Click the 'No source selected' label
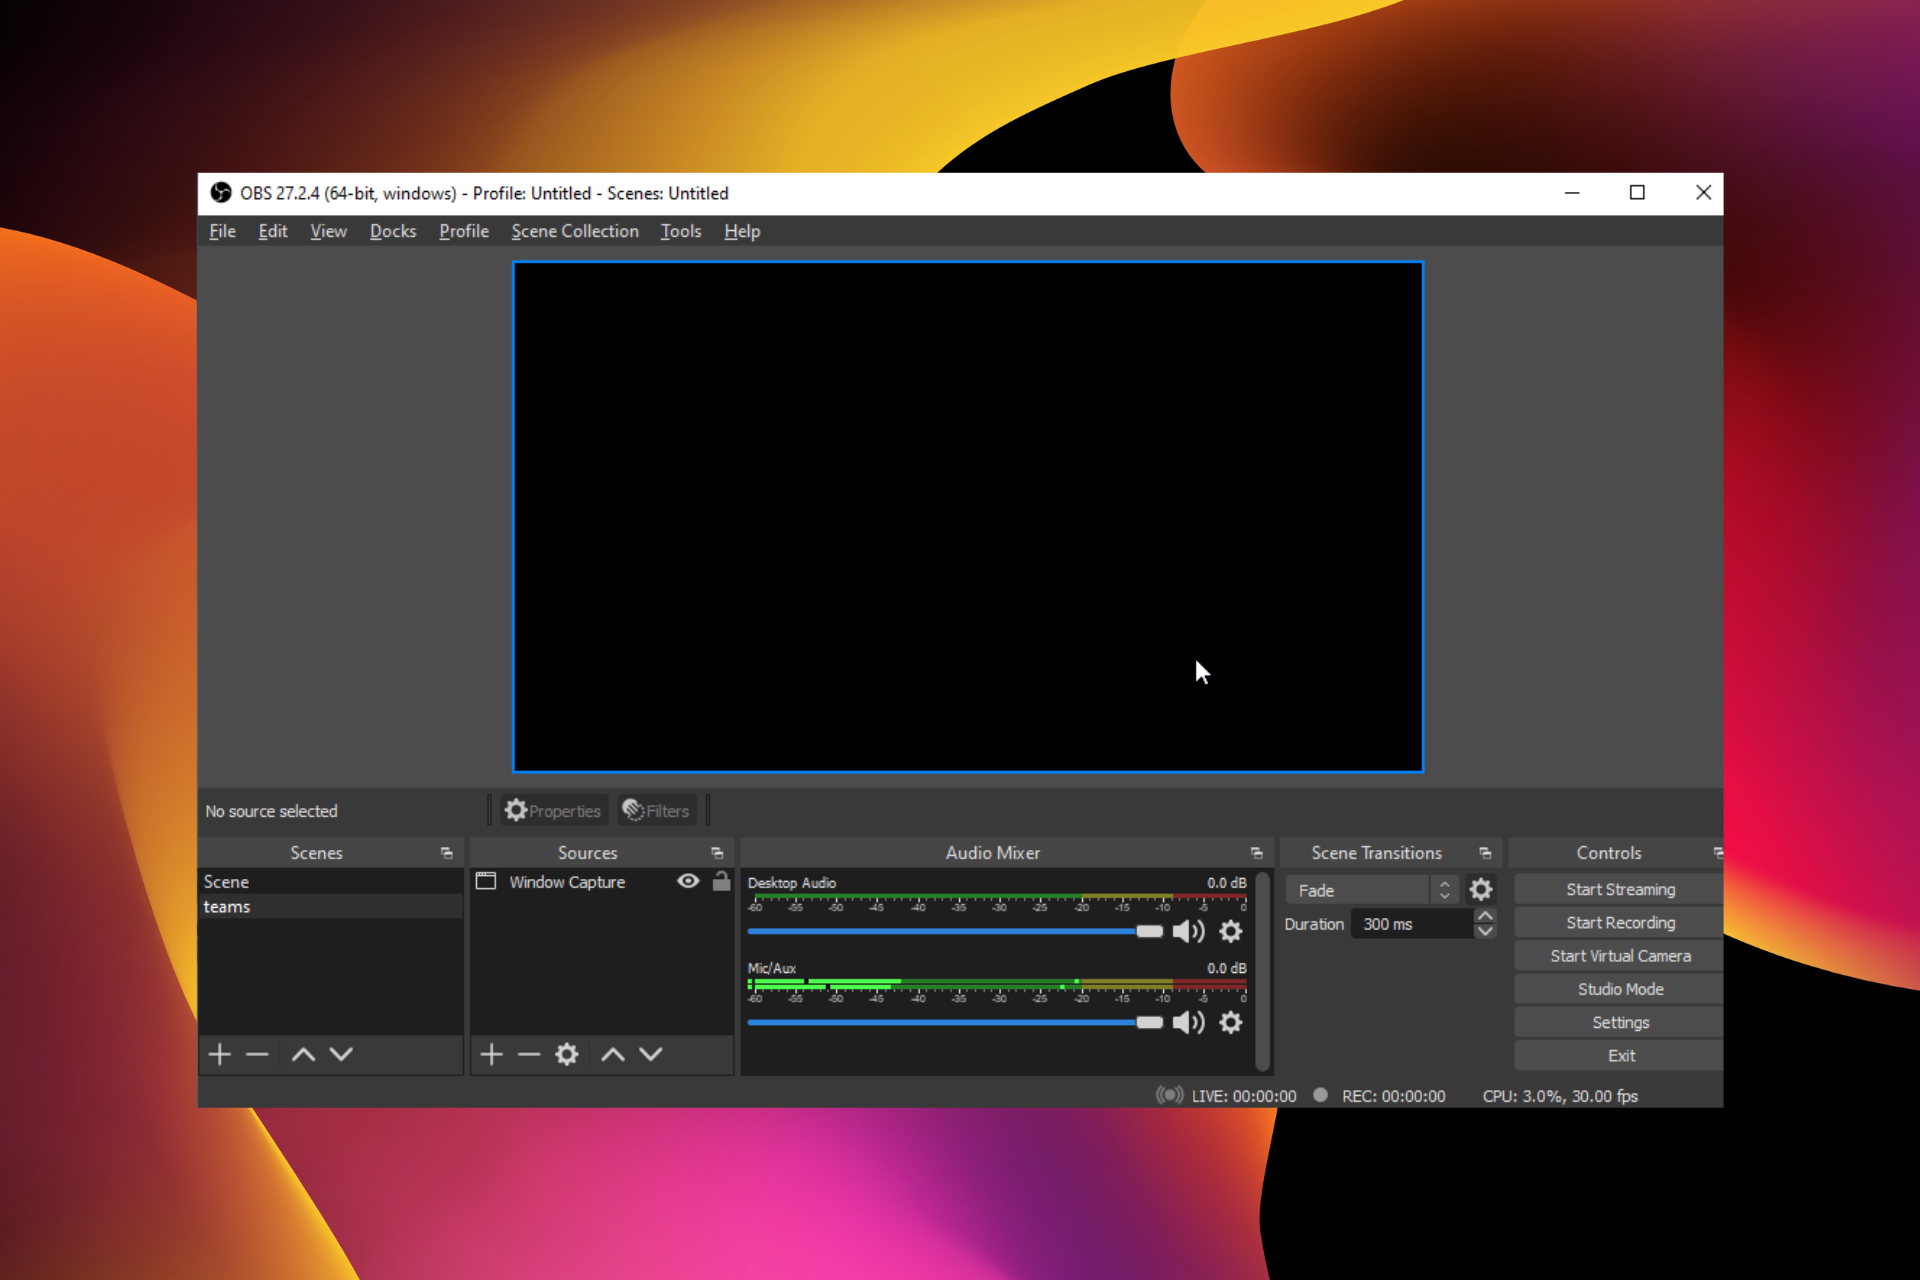 pyautogui.click(x=271, y=811)
